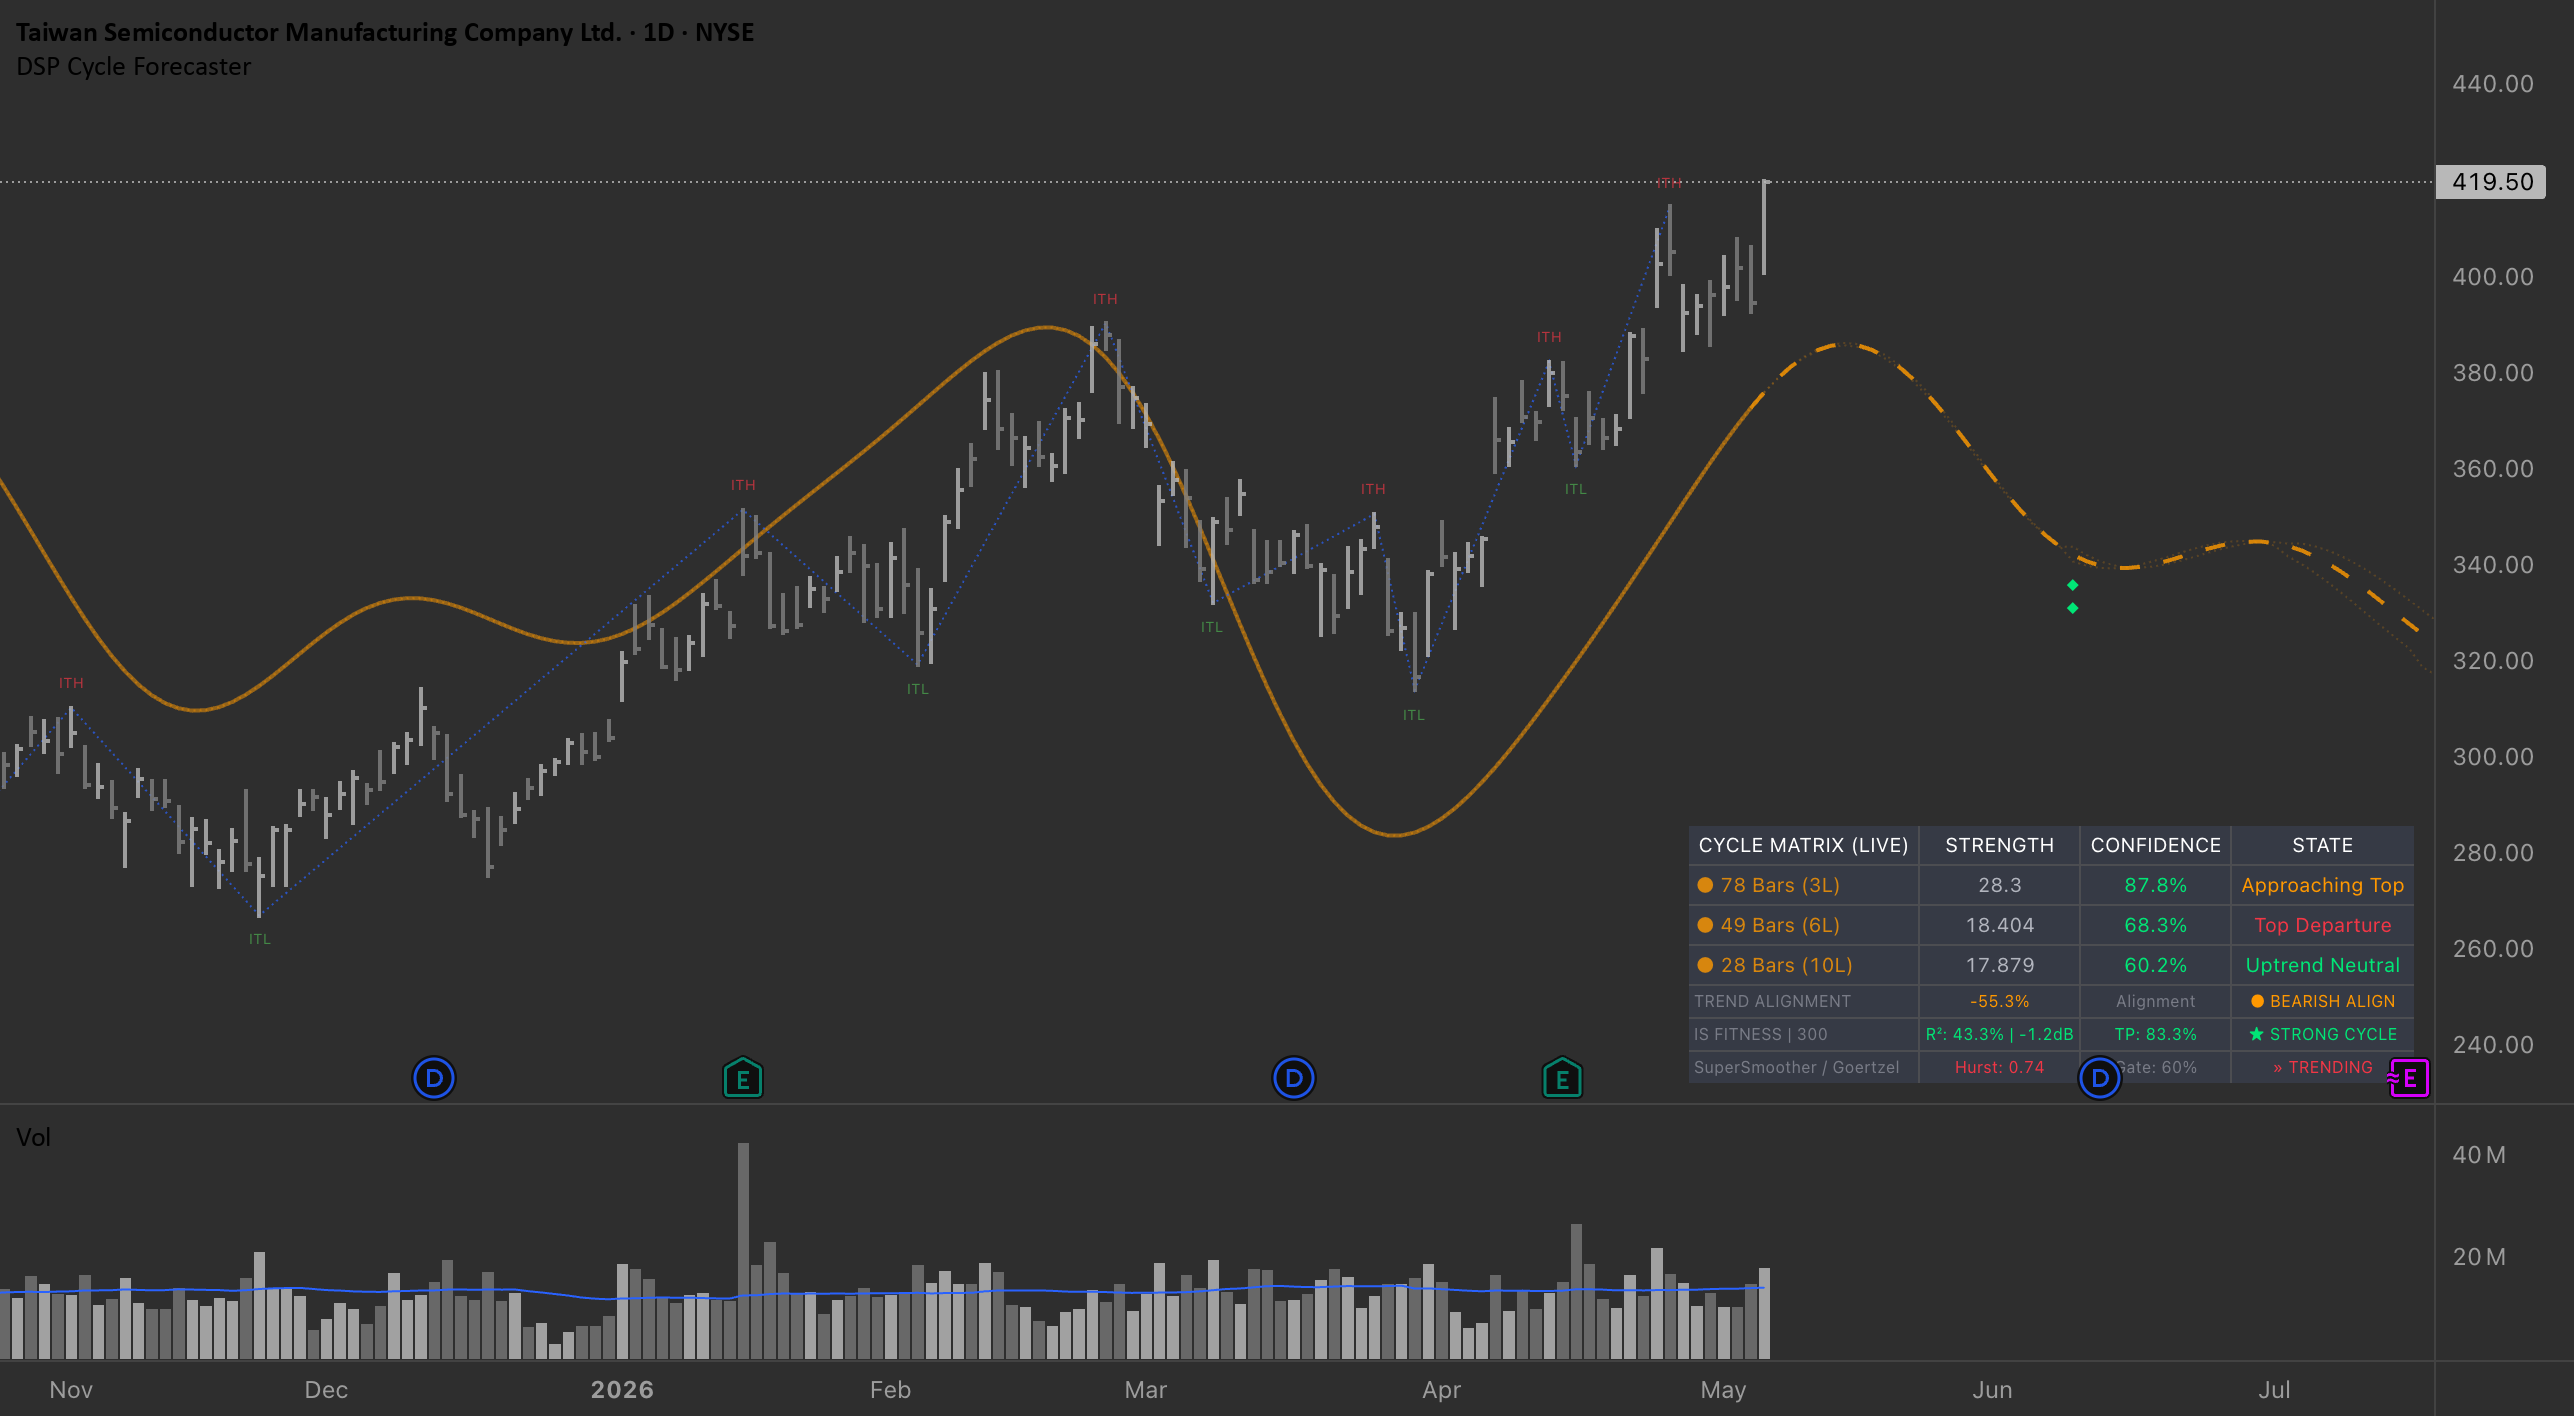This screenshot has width=2574, height=1416.
Task: Click the dividend D marker in December
Action: click(434, 1078)
